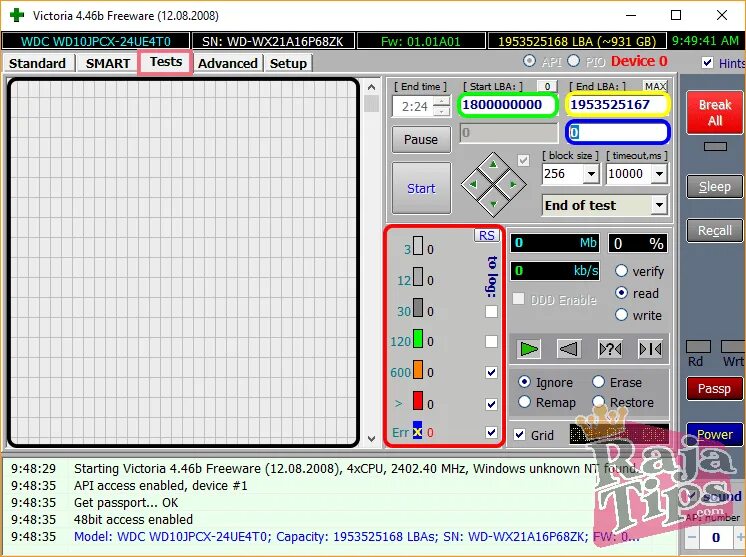Image resolution: width=746 pixels, height=557 pixels.
Task: Click the blue Err X block icon
Action: pyautogui.click(x=417, y=430)
